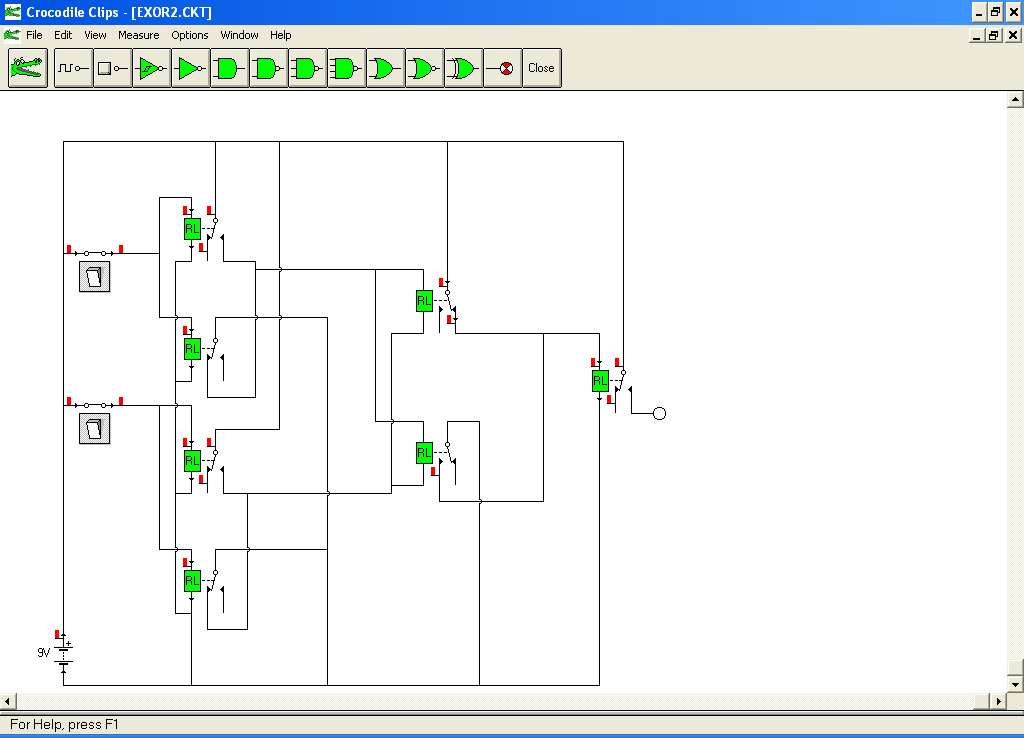Select the logic input switch component
This screenshot has height=738, width=1024.
click(112, 68)
